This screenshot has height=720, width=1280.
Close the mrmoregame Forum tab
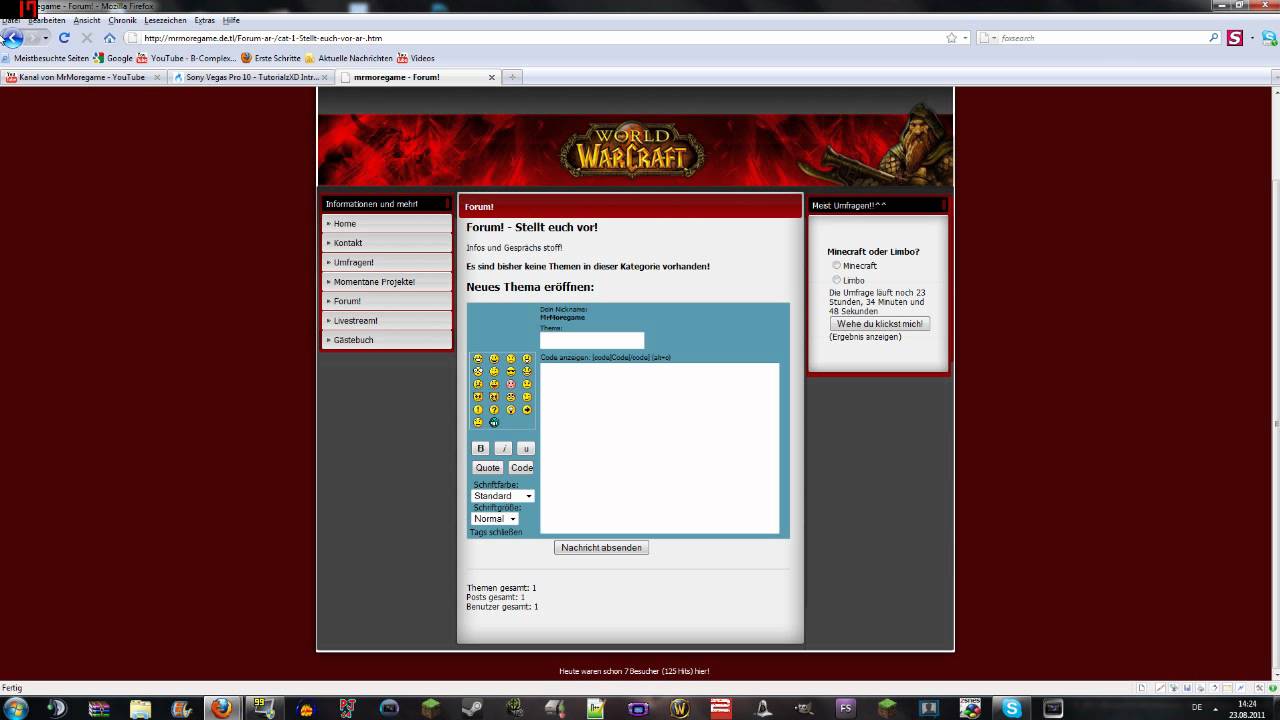coord(492,77)
